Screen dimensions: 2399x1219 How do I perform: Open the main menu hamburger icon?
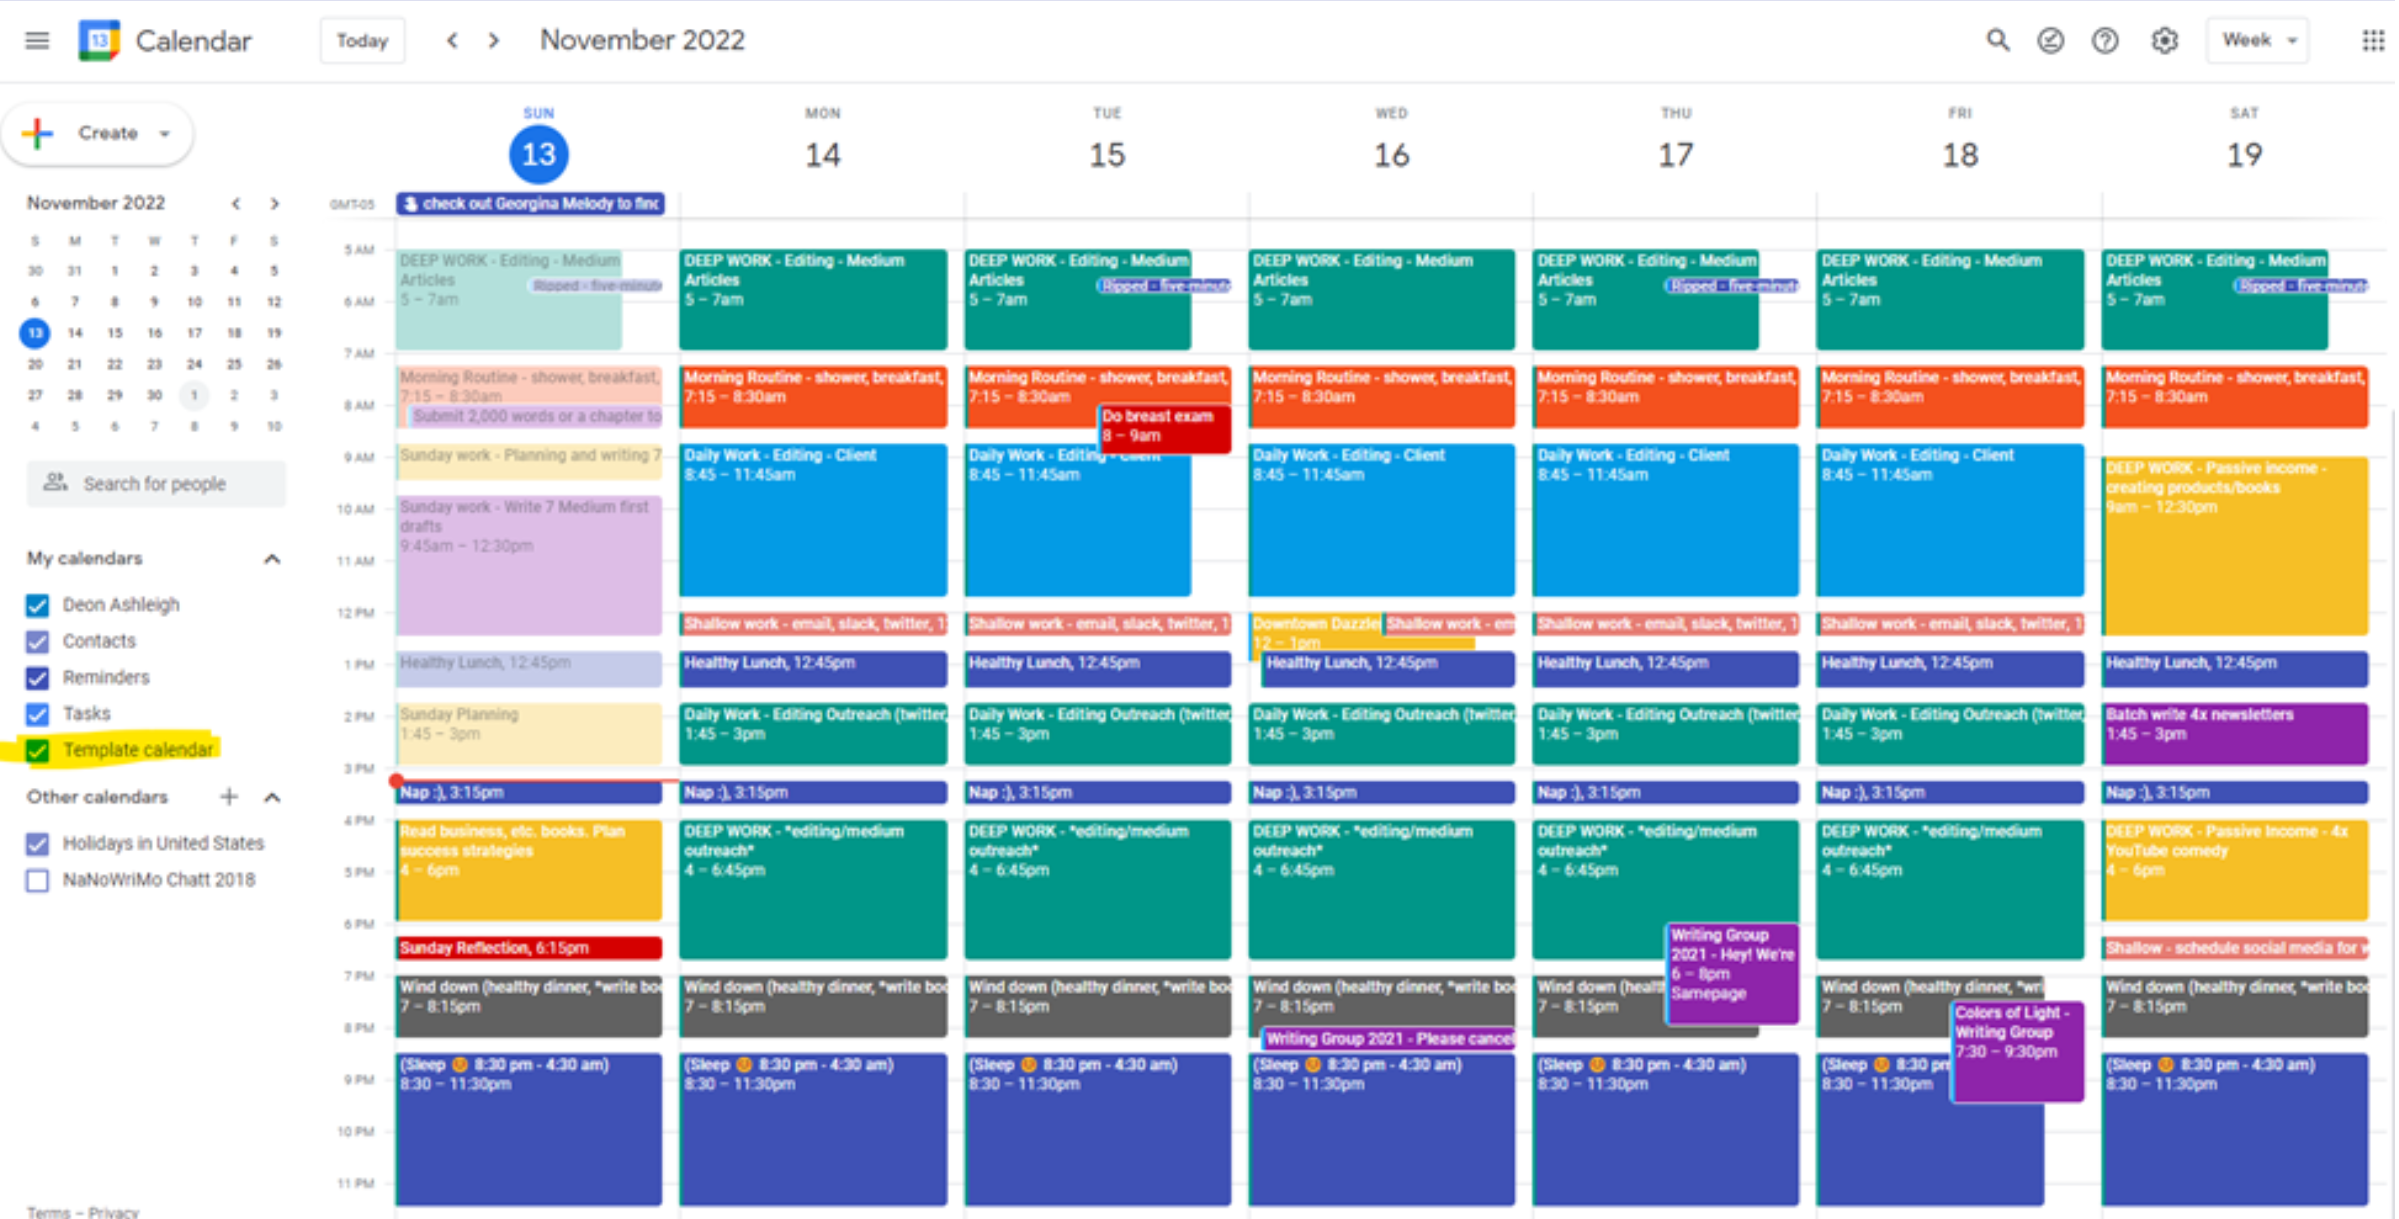click(x=37, y=41)
